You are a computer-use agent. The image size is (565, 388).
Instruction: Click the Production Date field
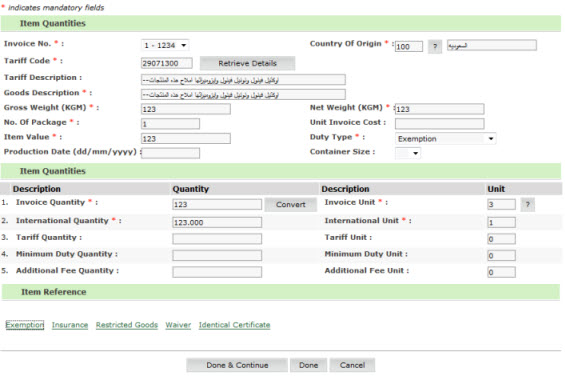point(170,153)
